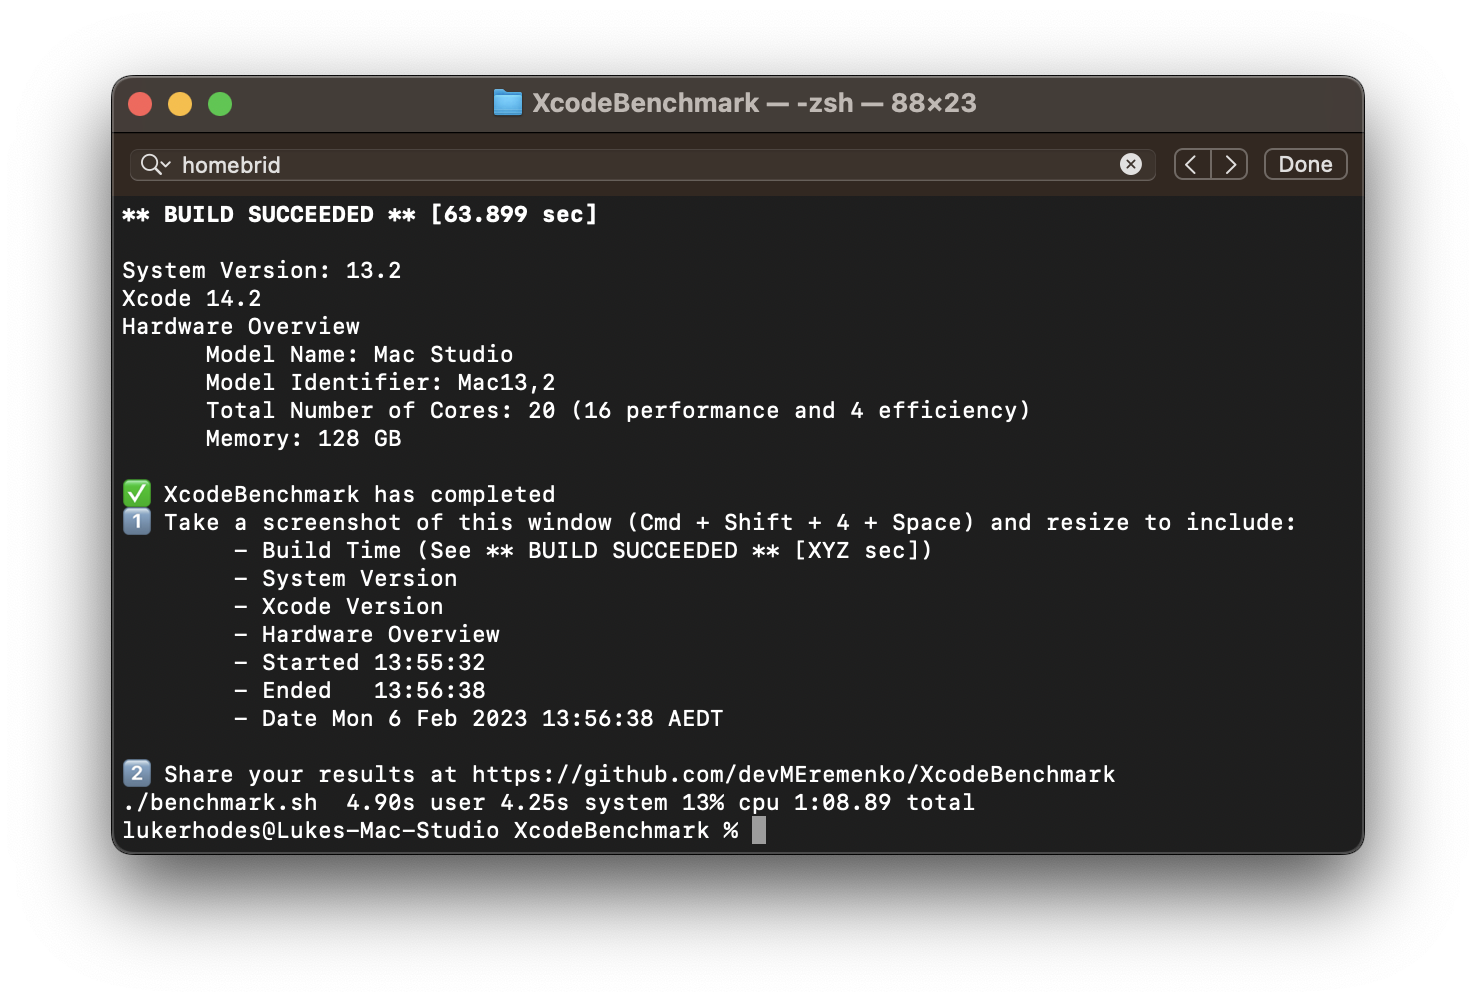Click './benchmark.sh' timing line
1476x1002 pixels.
click(x=548, y=802)
